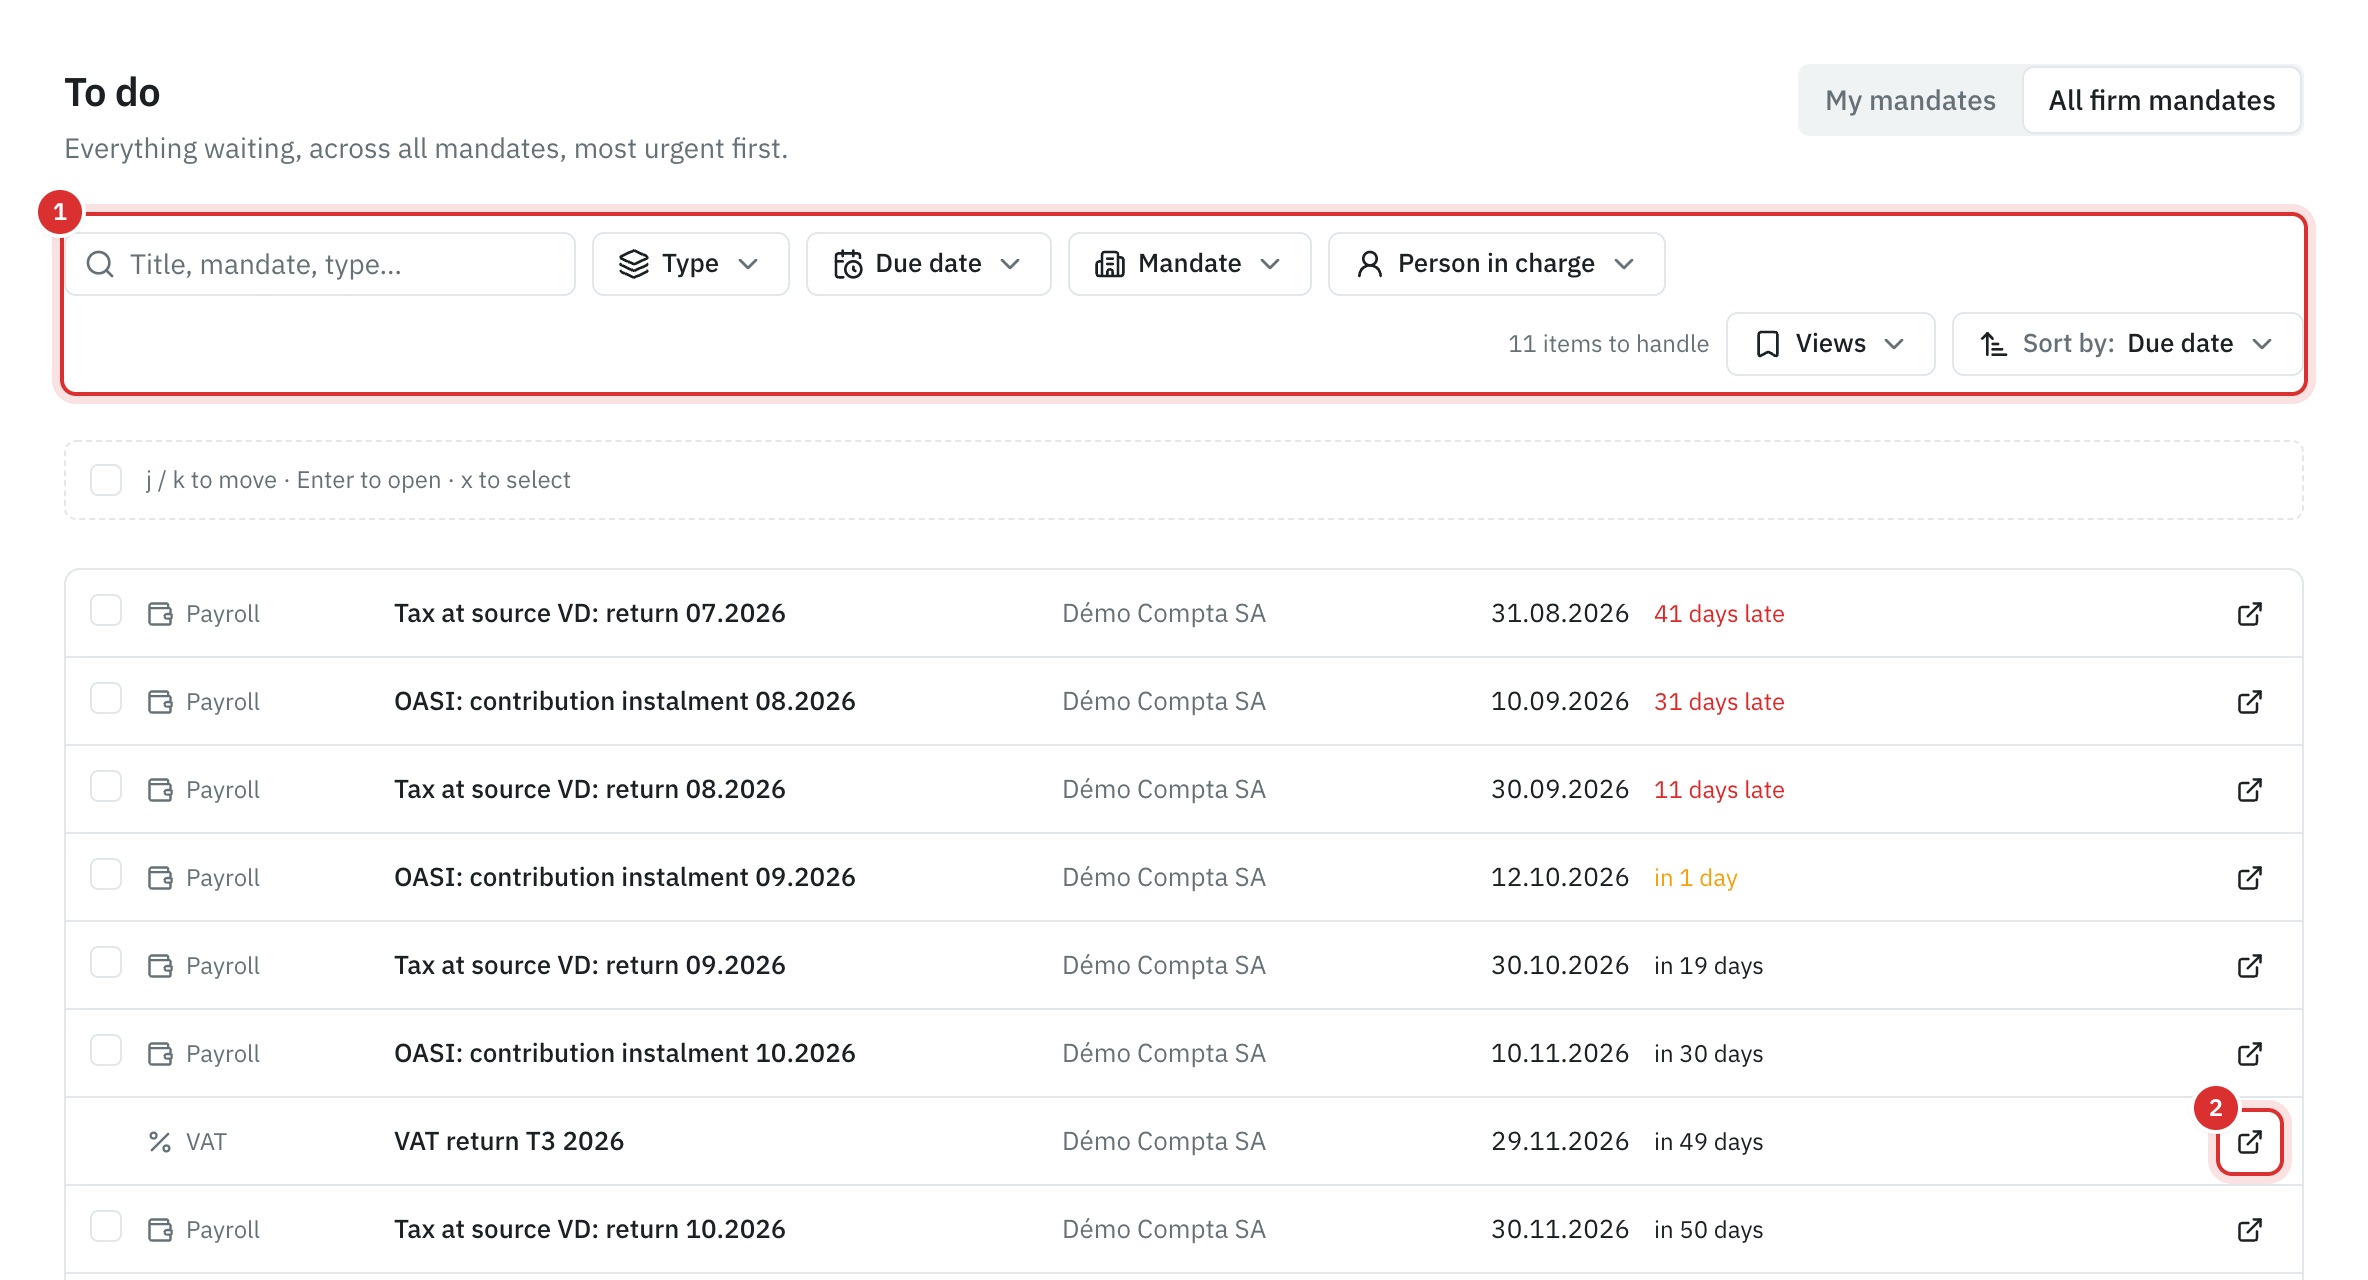Open the Views dropdown
The width and height of the screenshot is (2368, 1280).
pos(1830,344)
